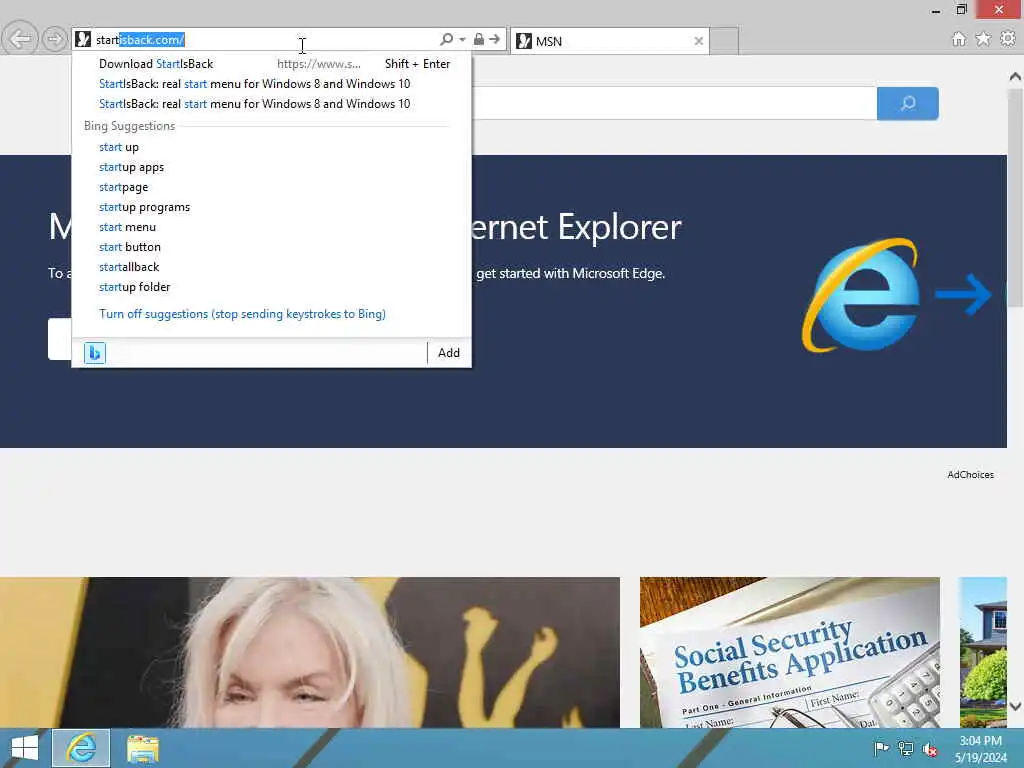Select first StartIsBack real start menu entry
The height and width of the screenshot is (768, 1024).
coord(272,84)
